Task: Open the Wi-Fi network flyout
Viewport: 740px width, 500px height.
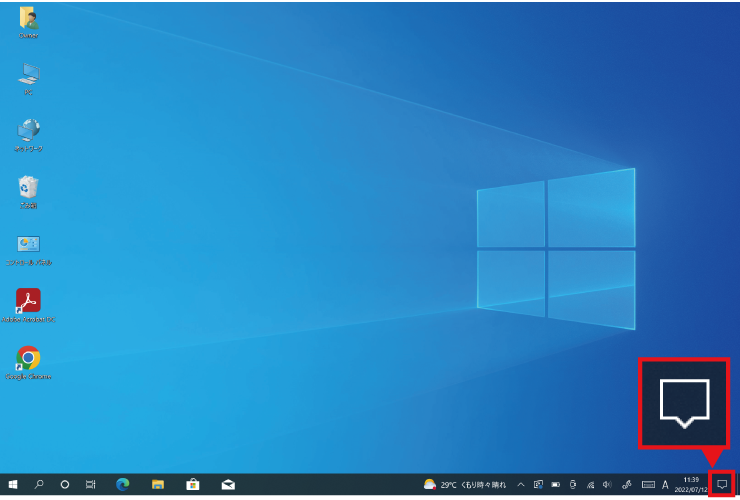Action: coord(590,484)
